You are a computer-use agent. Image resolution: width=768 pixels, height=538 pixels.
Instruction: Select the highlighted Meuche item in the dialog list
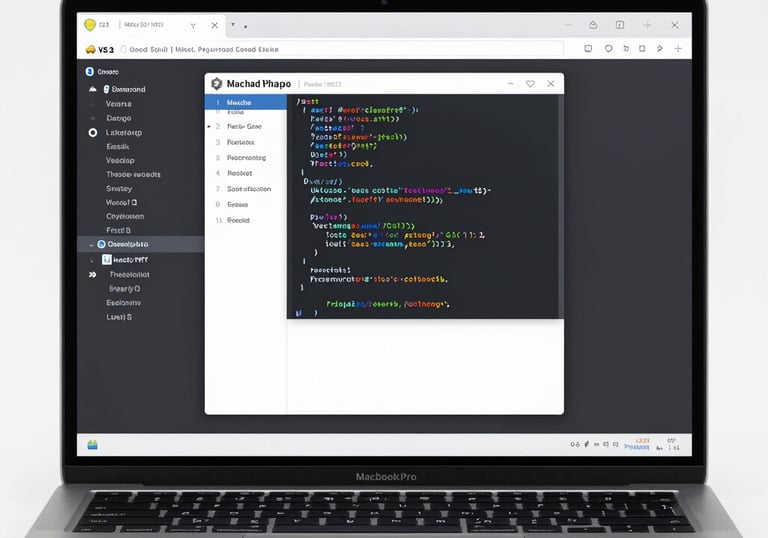coord(245,102)
